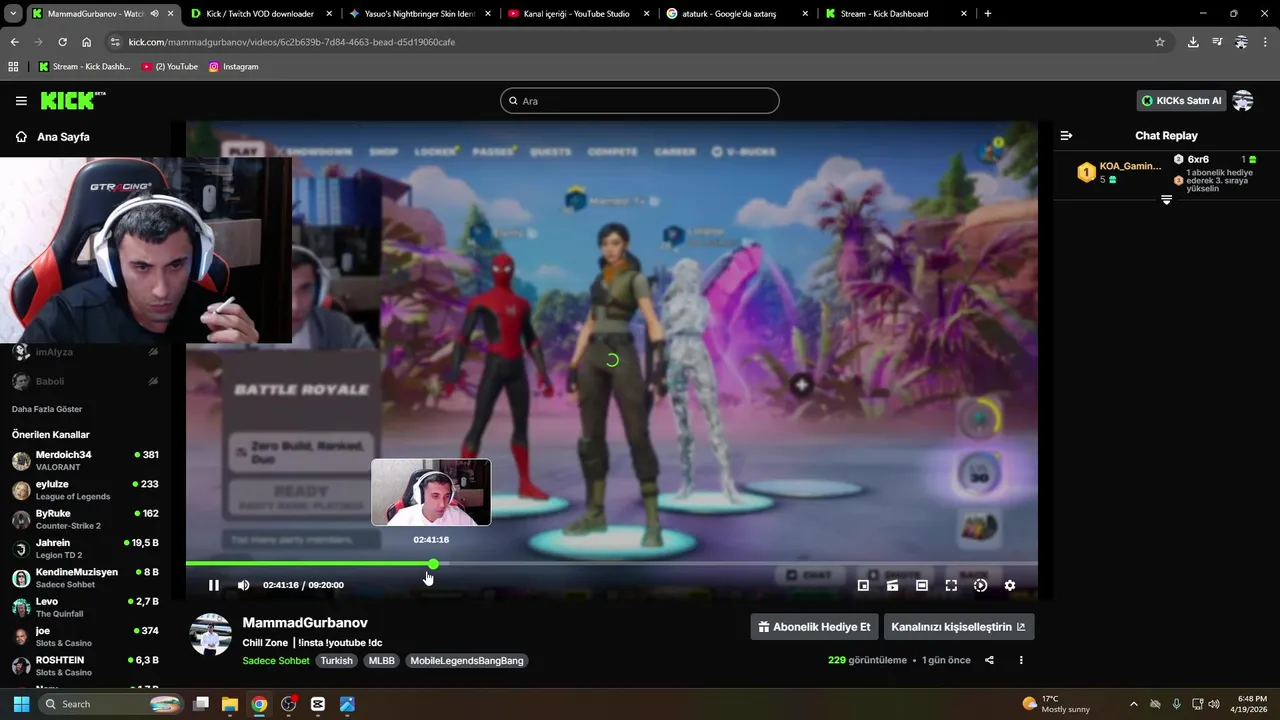1280x720 pixels.
Task: Select the Turkish tag
Action: [x=337, y=661]
